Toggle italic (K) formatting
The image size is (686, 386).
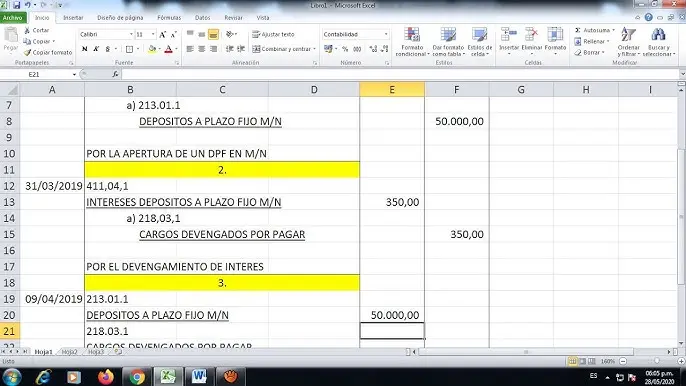[x=96, y=49]
